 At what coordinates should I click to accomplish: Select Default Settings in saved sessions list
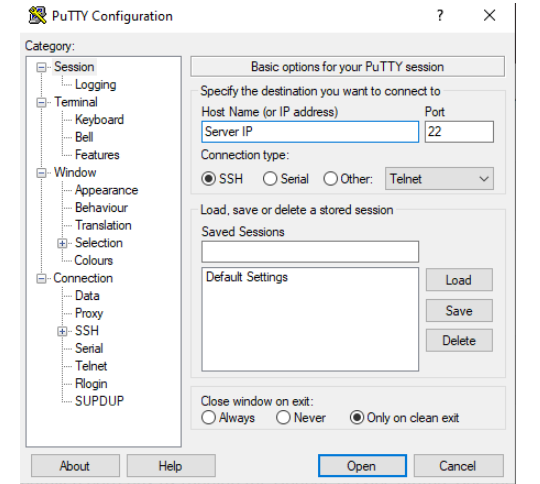[247, 277]
